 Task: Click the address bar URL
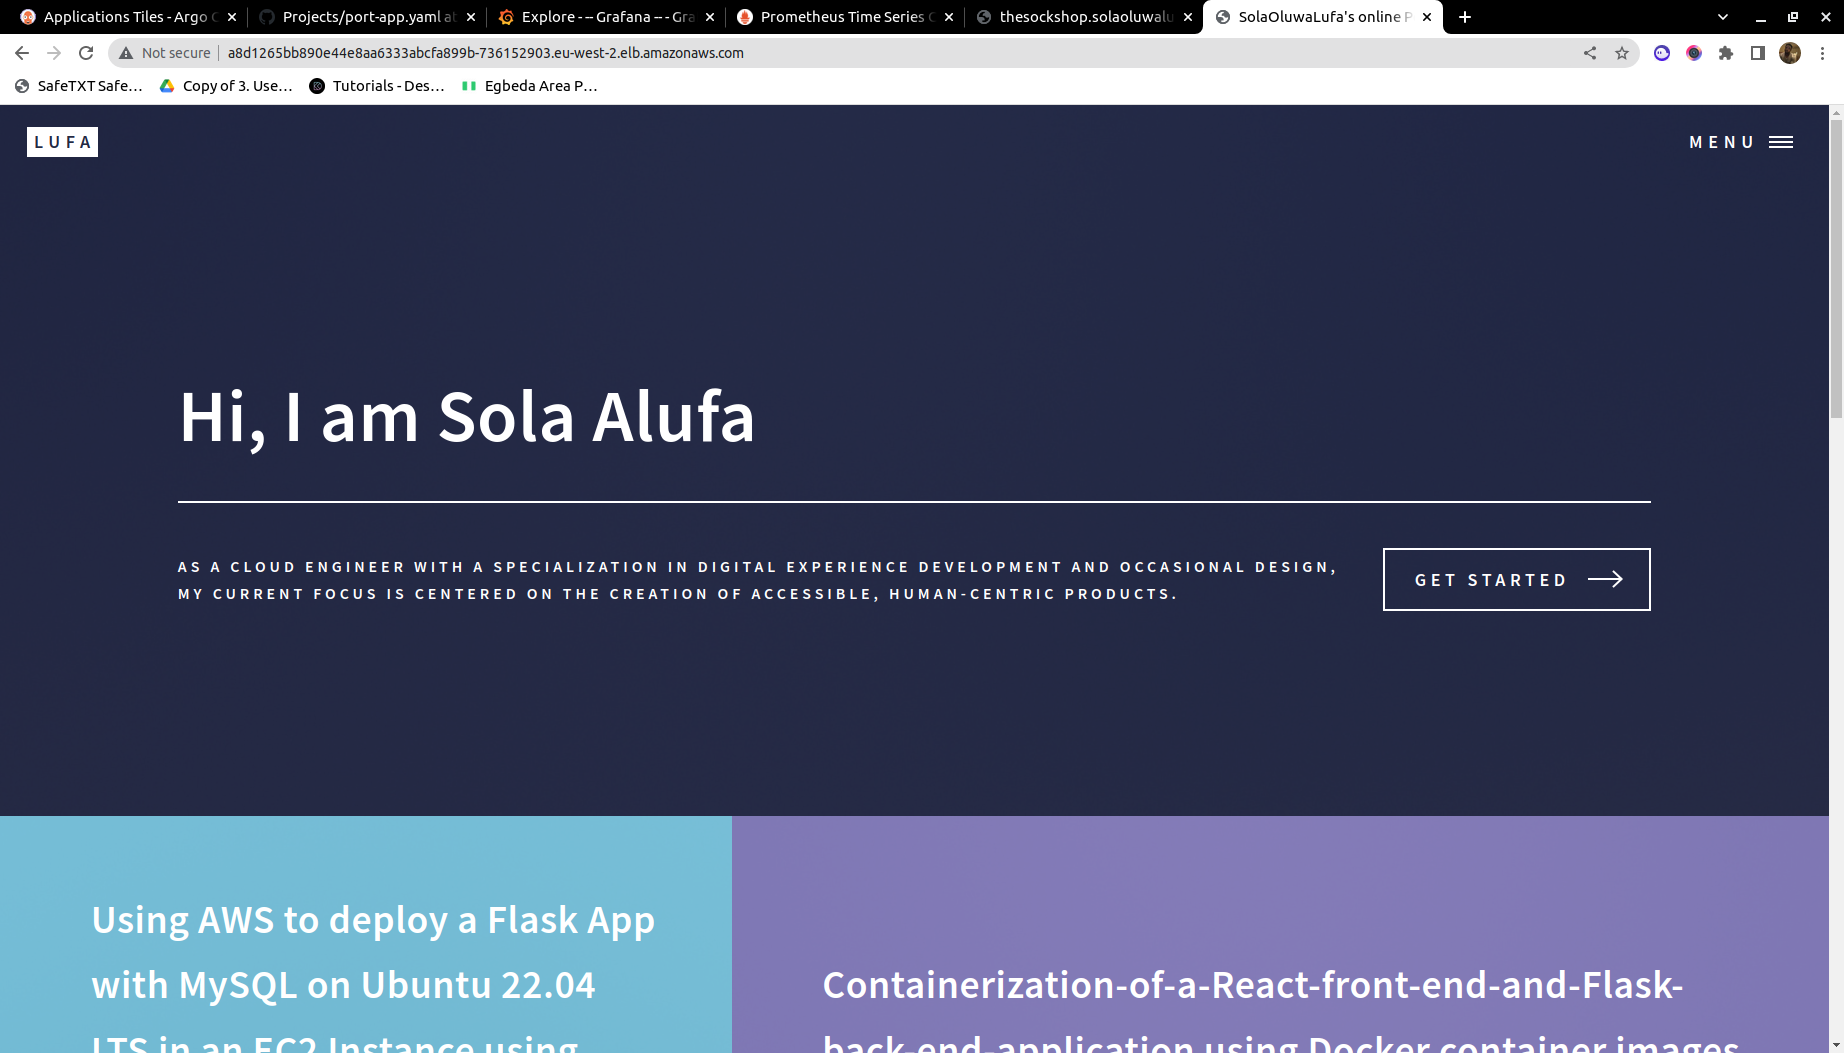tap(486, 53)
